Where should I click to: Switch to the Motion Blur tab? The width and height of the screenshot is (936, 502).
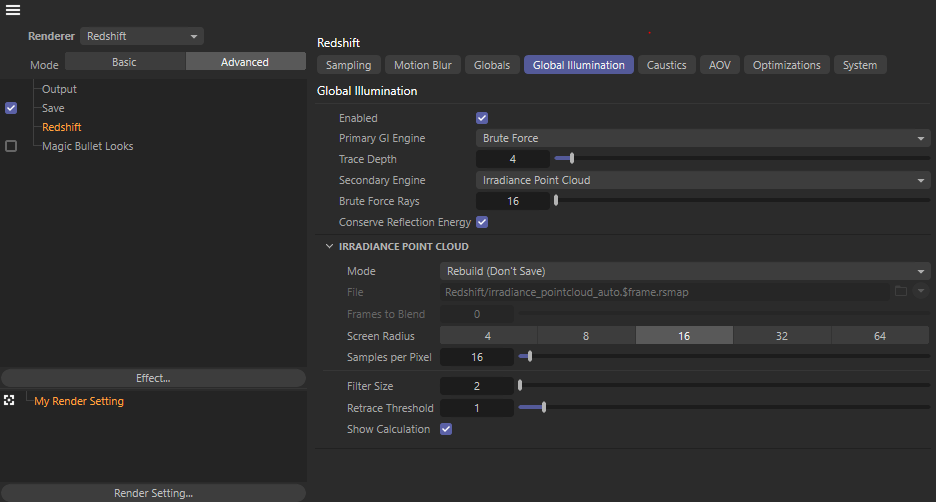[x=423, y=65]
